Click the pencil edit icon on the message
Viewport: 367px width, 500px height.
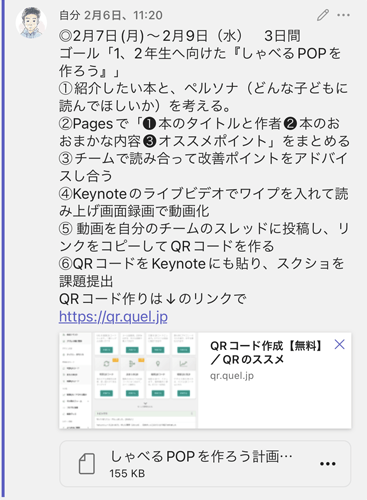(x=322, y=15)
